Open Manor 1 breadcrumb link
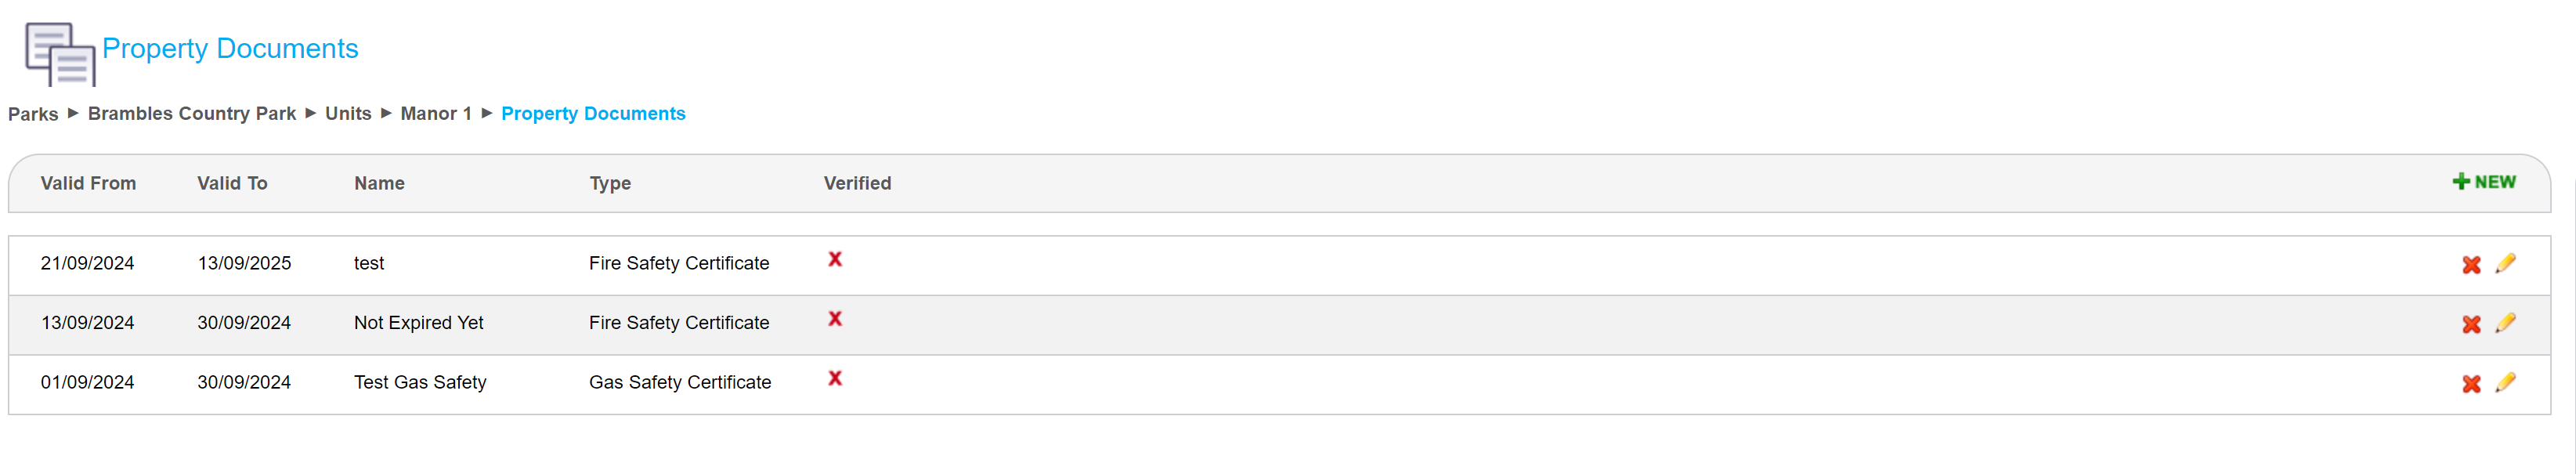The image size is (2576, 474). click(435, 114)
